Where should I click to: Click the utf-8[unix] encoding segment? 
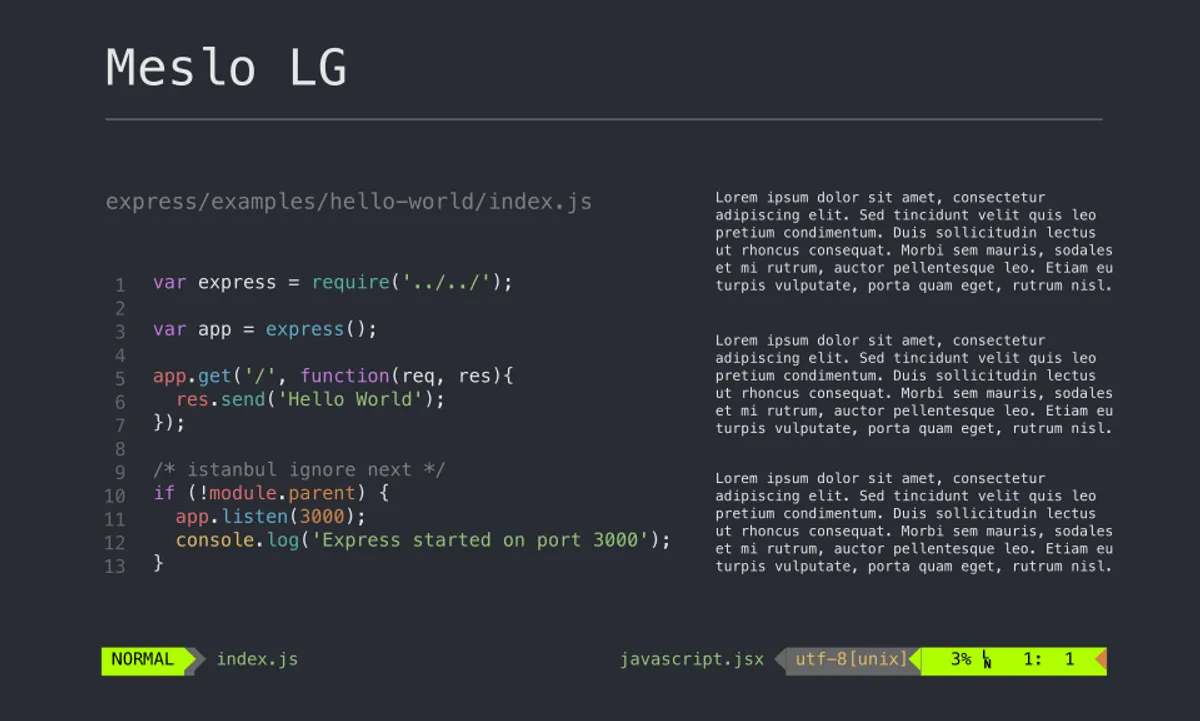coord(851,660)
